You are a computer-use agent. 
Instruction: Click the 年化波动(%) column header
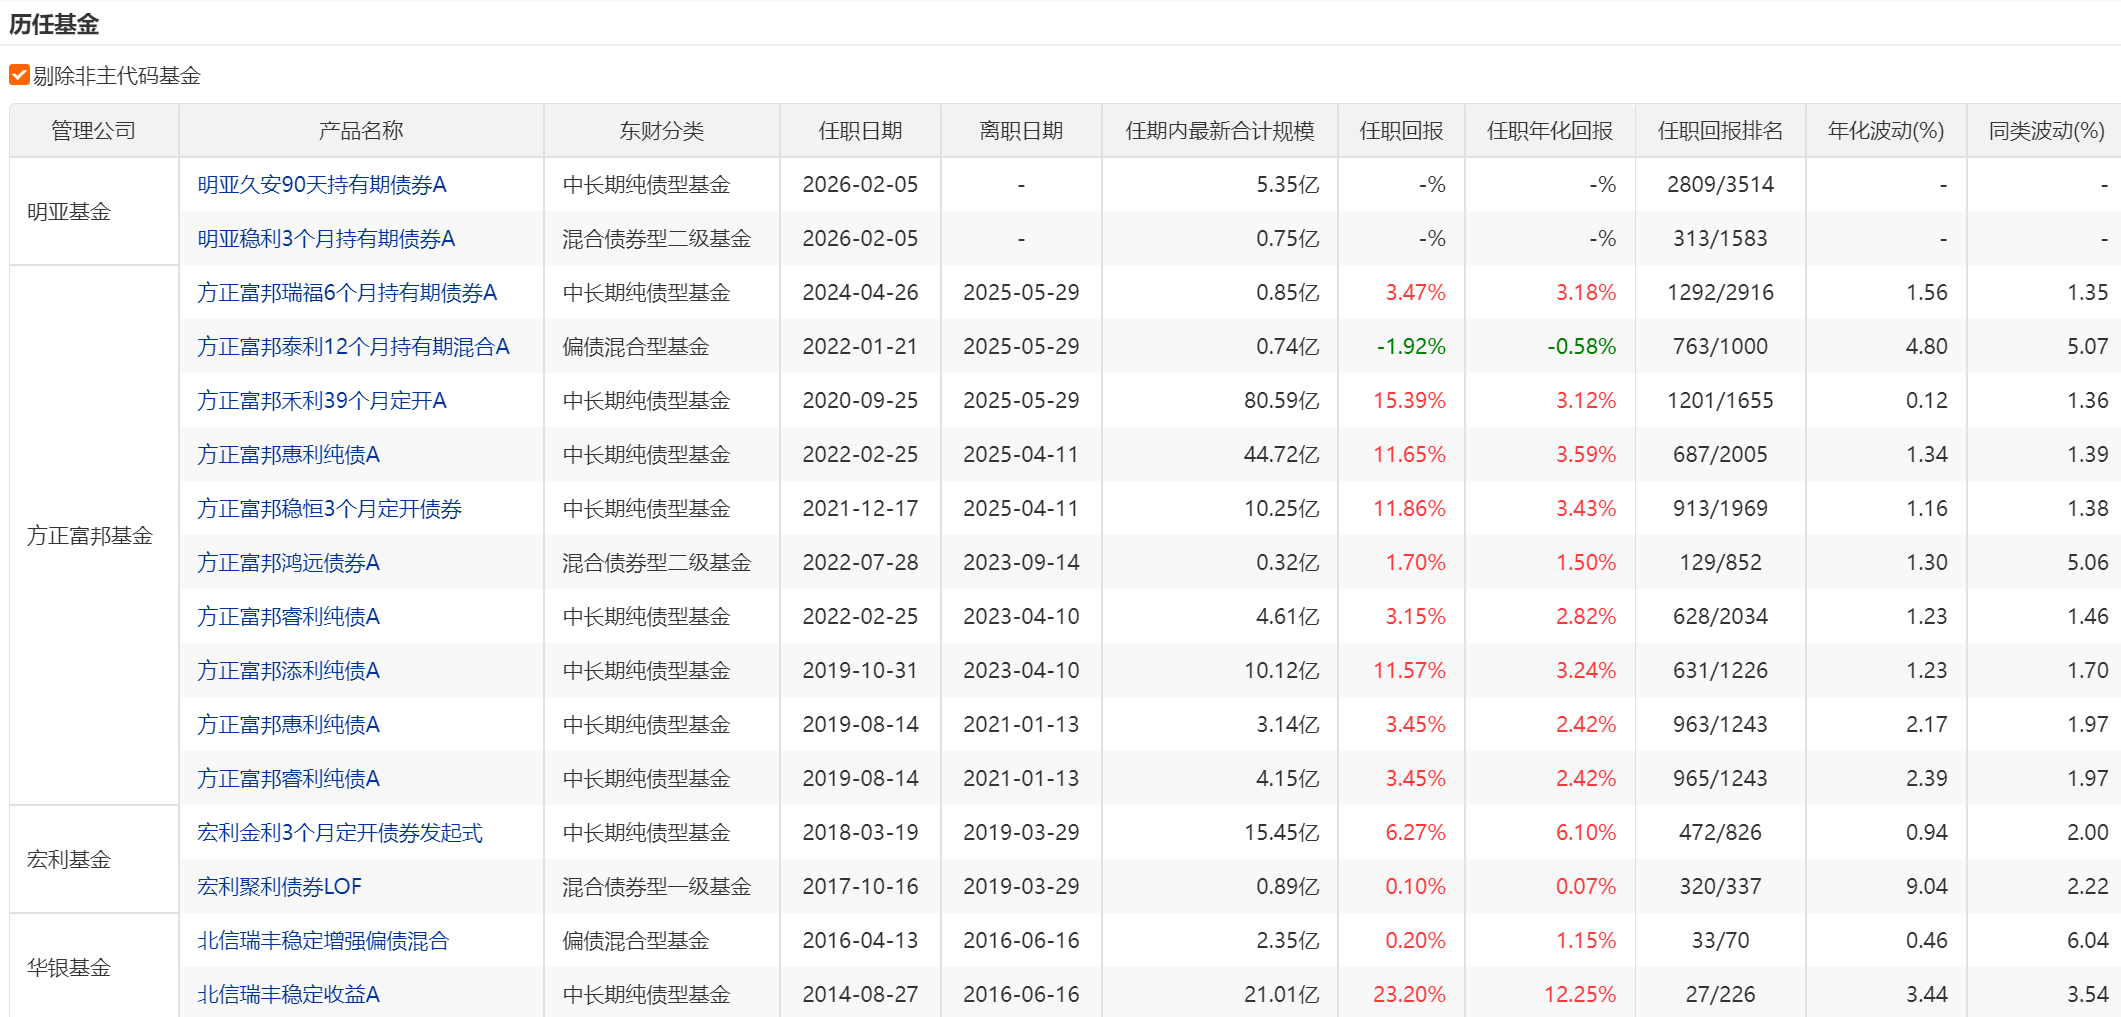1886,131
